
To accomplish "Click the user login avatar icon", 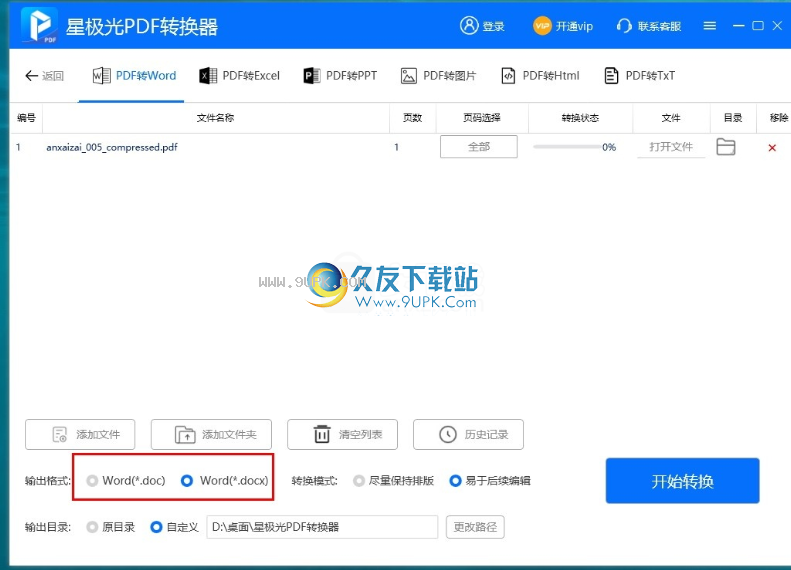I will pyautogui.click(x=469, y=25).
